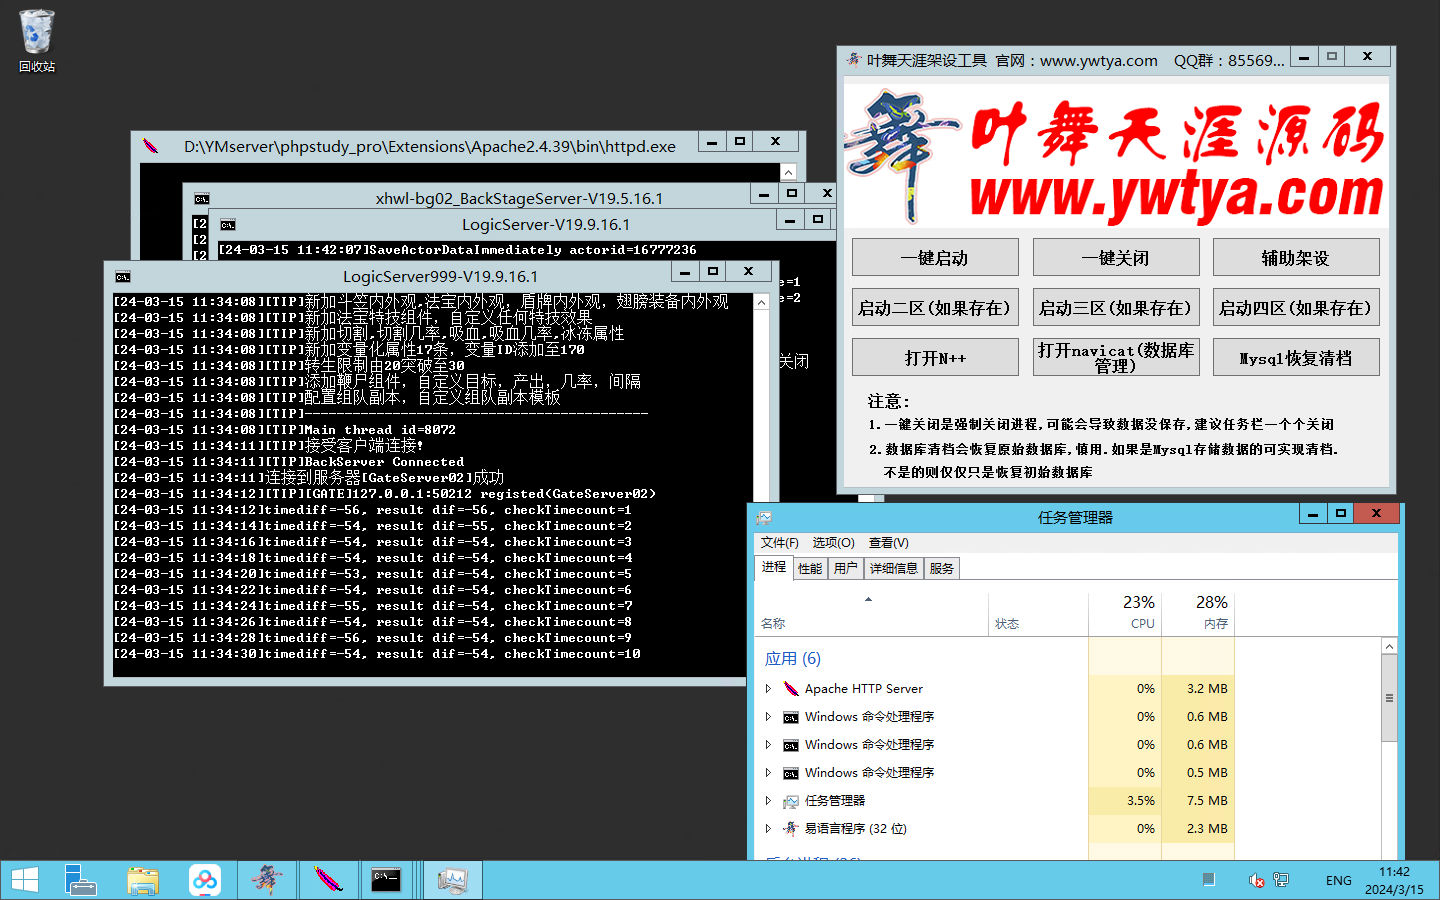Open the 选项(O) menu in Task Manager

coord(833,543)
